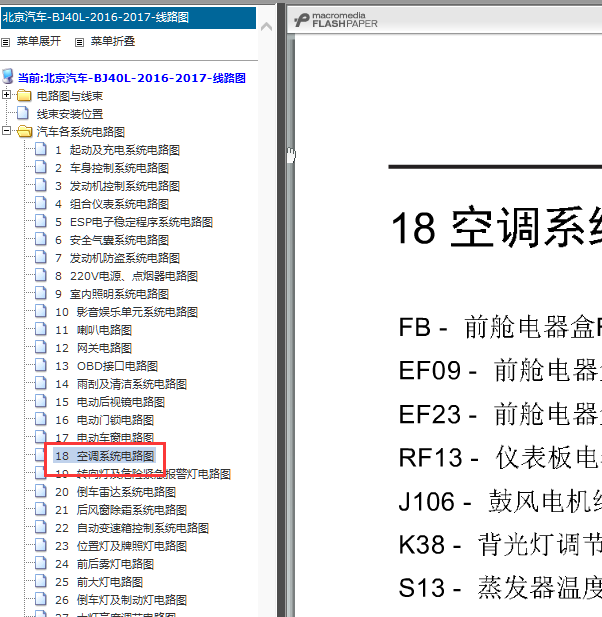Open 22 自动变速箱控制系统电路图
Image resolution: width=602 pixels, height=617 pixels.
(132, 528)
